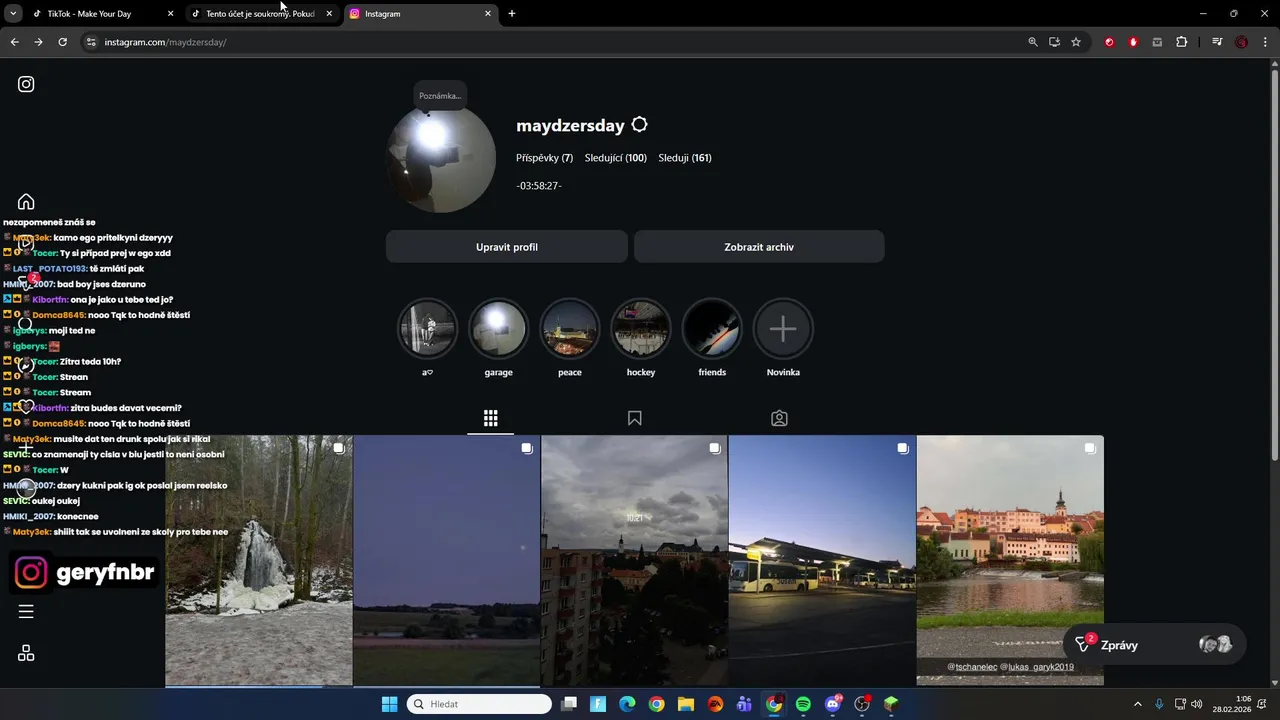Close the Instagram browser tab
This screenshot has height=720, width=1280.
click(488, 14)
